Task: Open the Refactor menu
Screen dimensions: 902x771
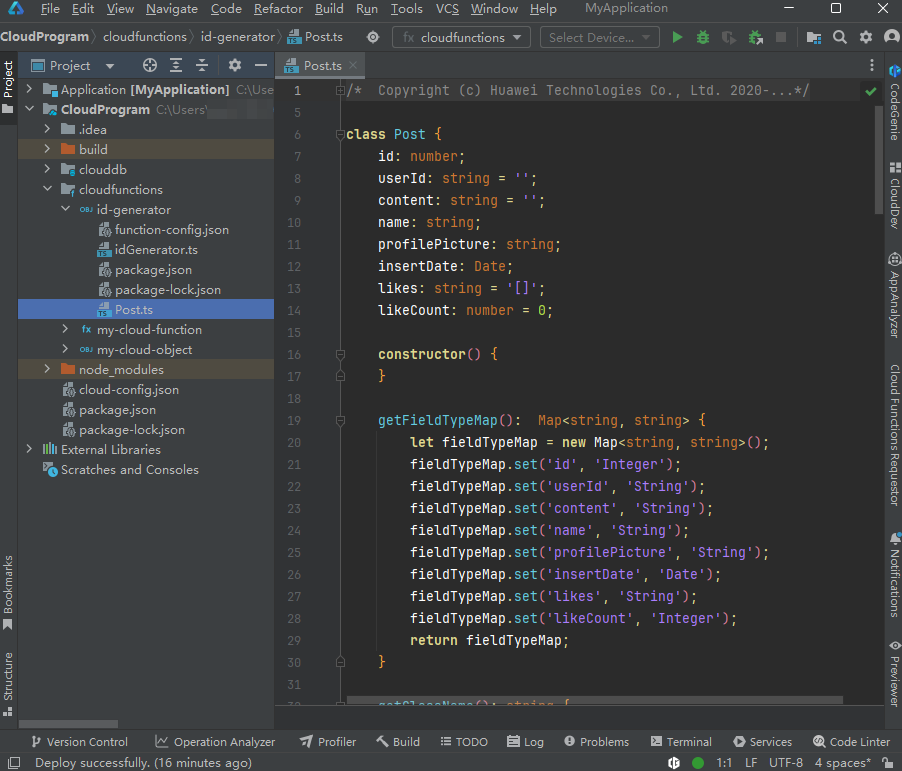Action: click(278, 9)
